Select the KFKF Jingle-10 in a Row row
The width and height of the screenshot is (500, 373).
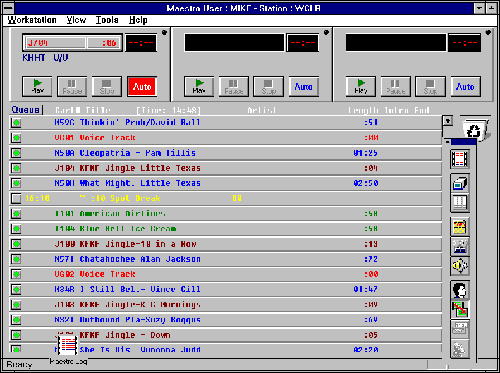[226, 244]
